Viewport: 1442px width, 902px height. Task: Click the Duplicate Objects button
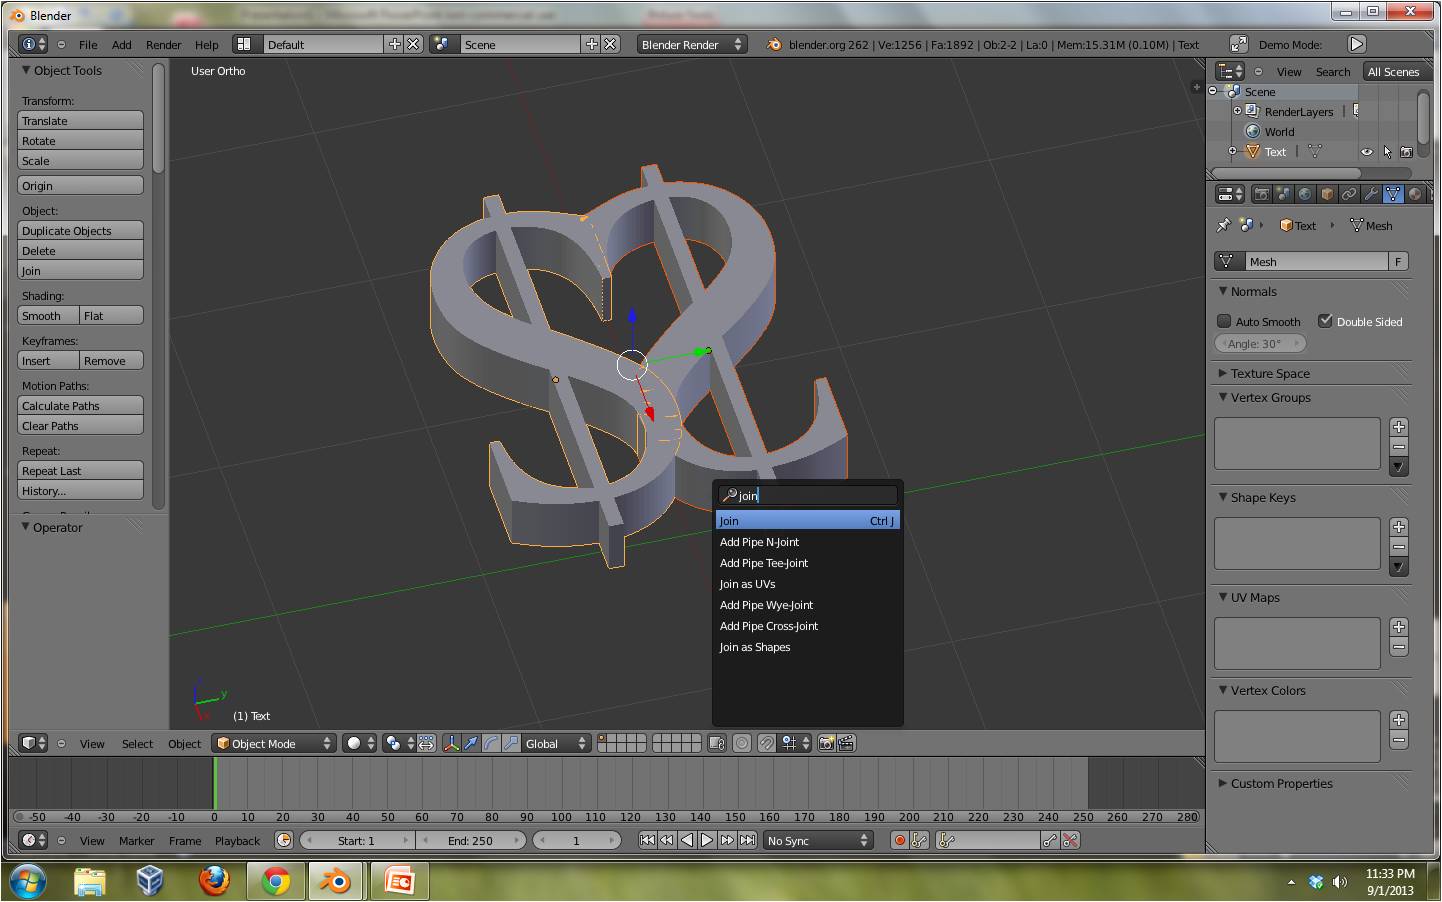pos(80,230)
